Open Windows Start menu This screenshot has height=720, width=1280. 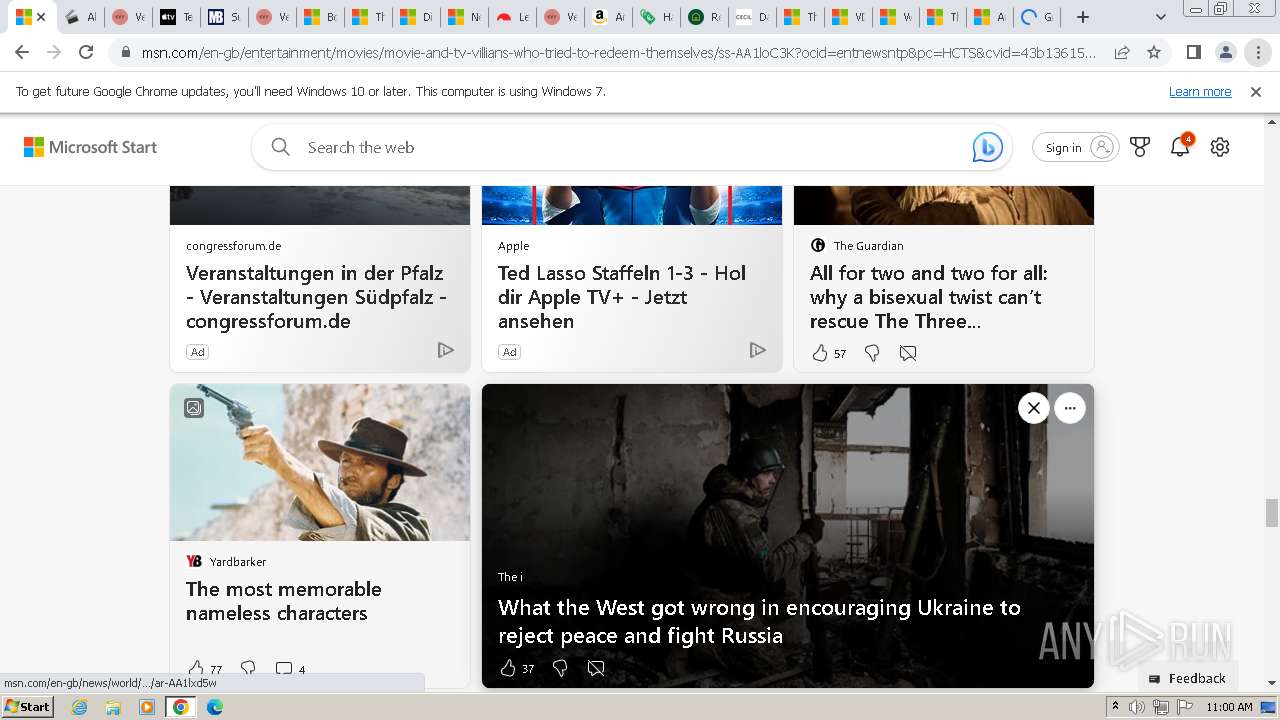28,707
